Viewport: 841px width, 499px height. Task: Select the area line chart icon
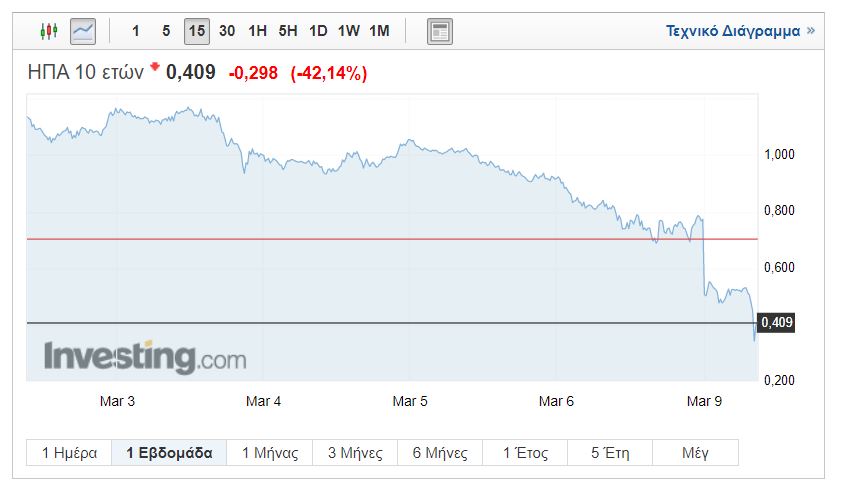coord(82,31)
